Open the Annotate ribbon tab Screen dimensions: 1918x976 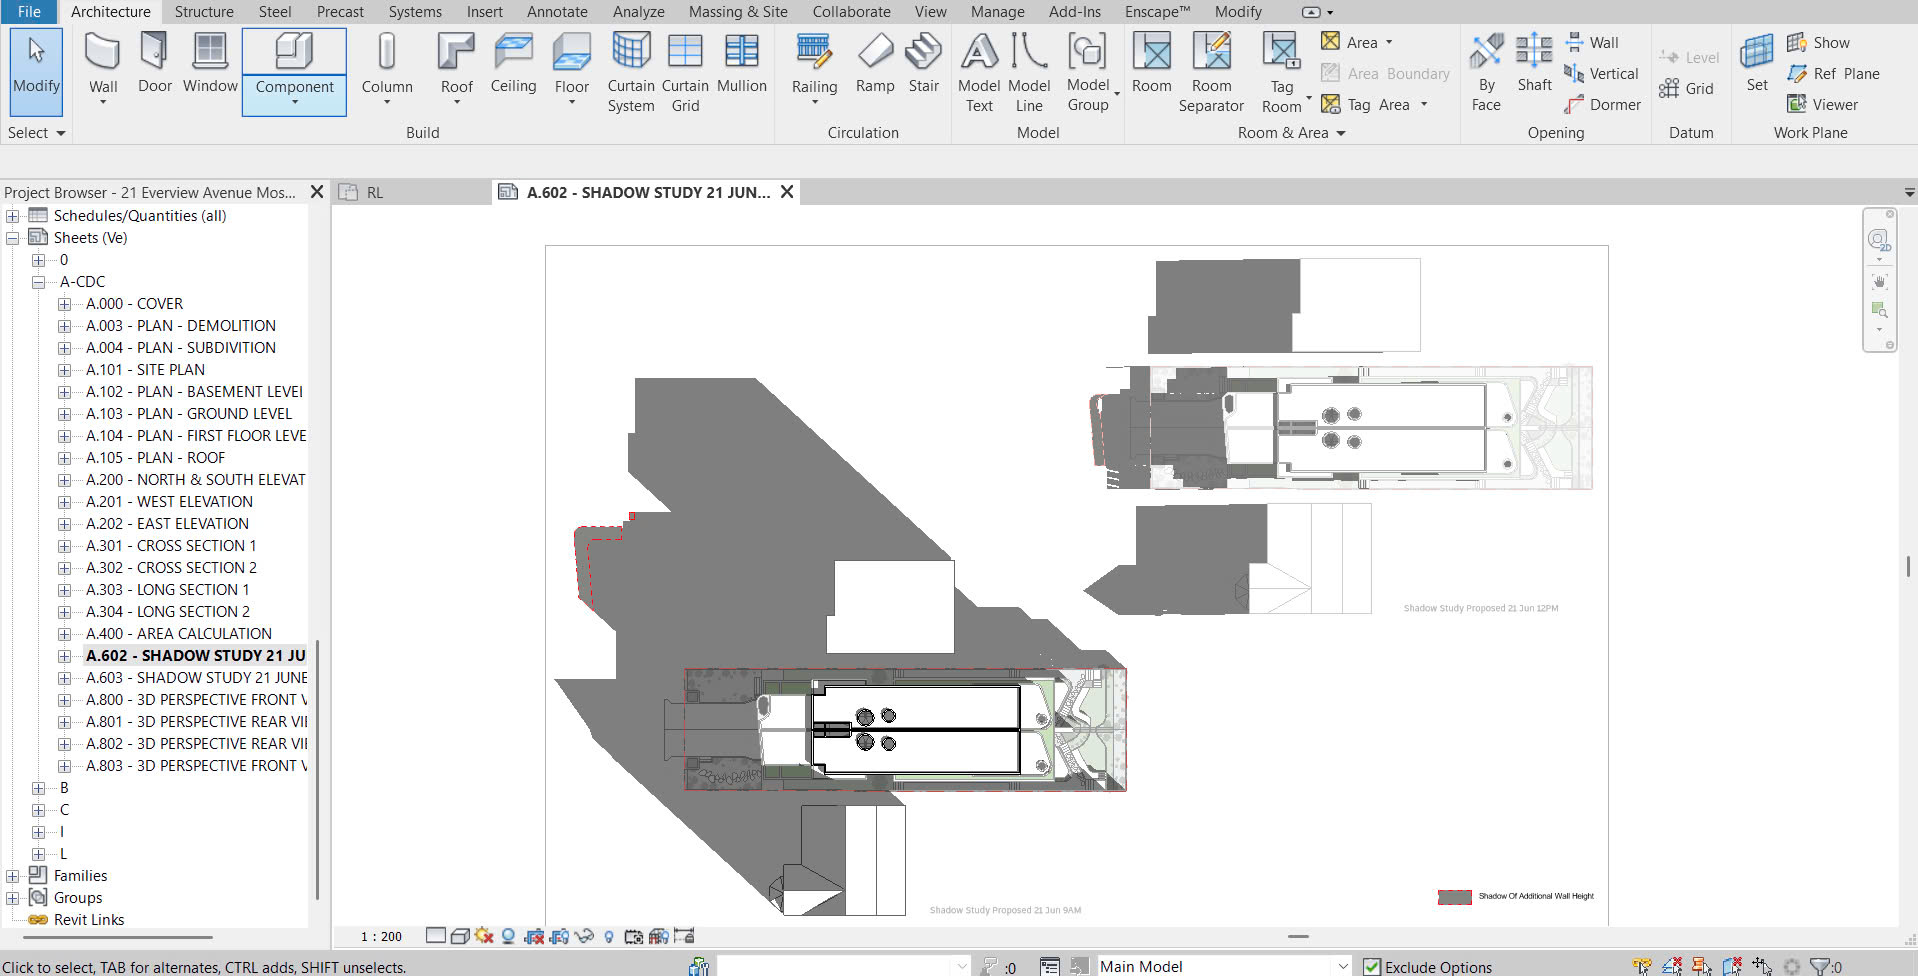[x=557, y=12]
